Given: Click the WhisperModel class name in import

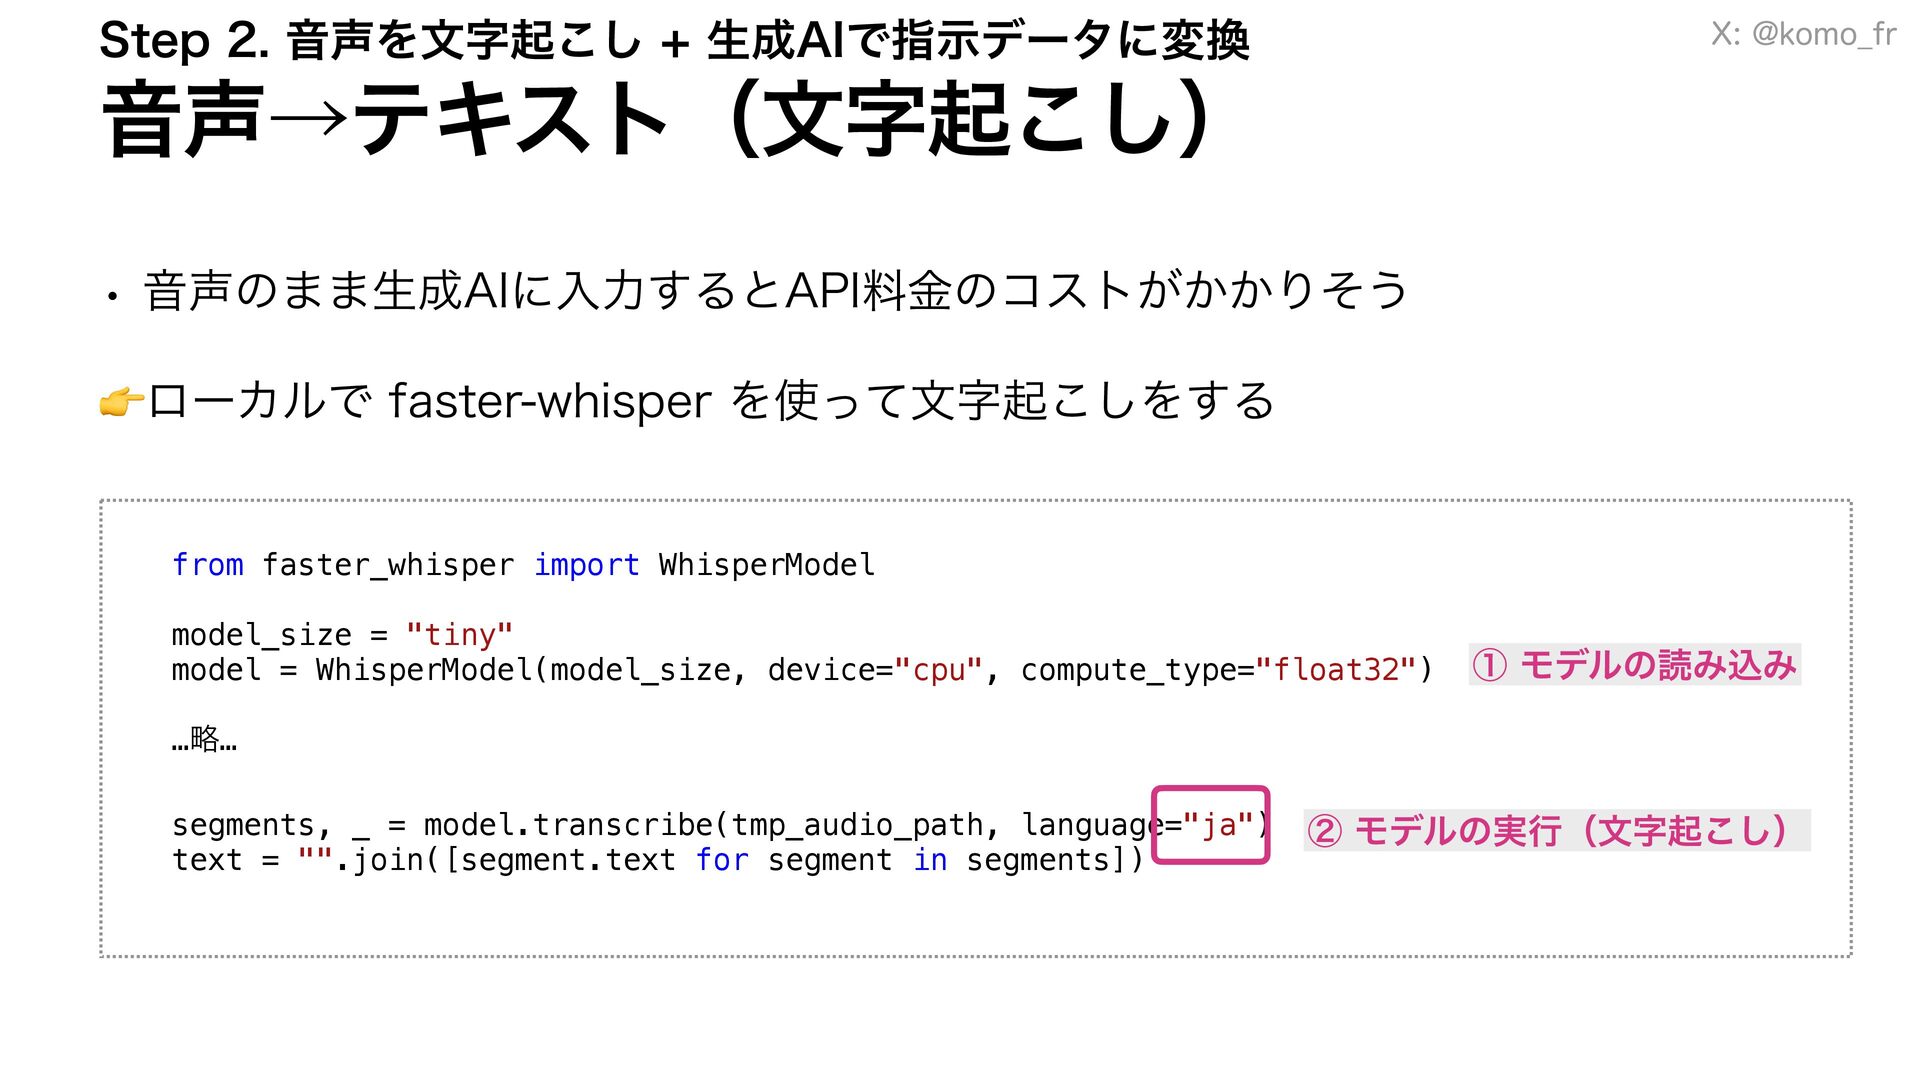Looking at the screenshot, I should pyautogui.click(x=766, y=565).
